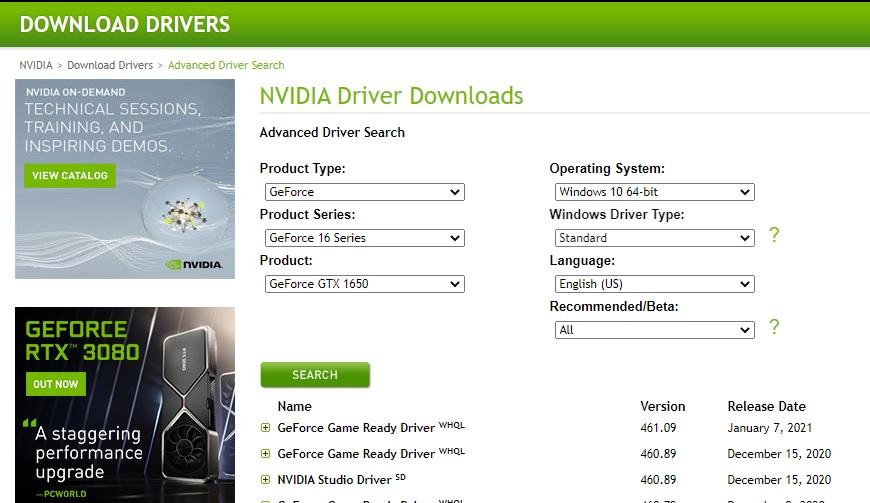Screen dimensions: 870x503
Task: Click the NVIDIA Studio Driver's December 15, 2020 date
Action: 779,480
